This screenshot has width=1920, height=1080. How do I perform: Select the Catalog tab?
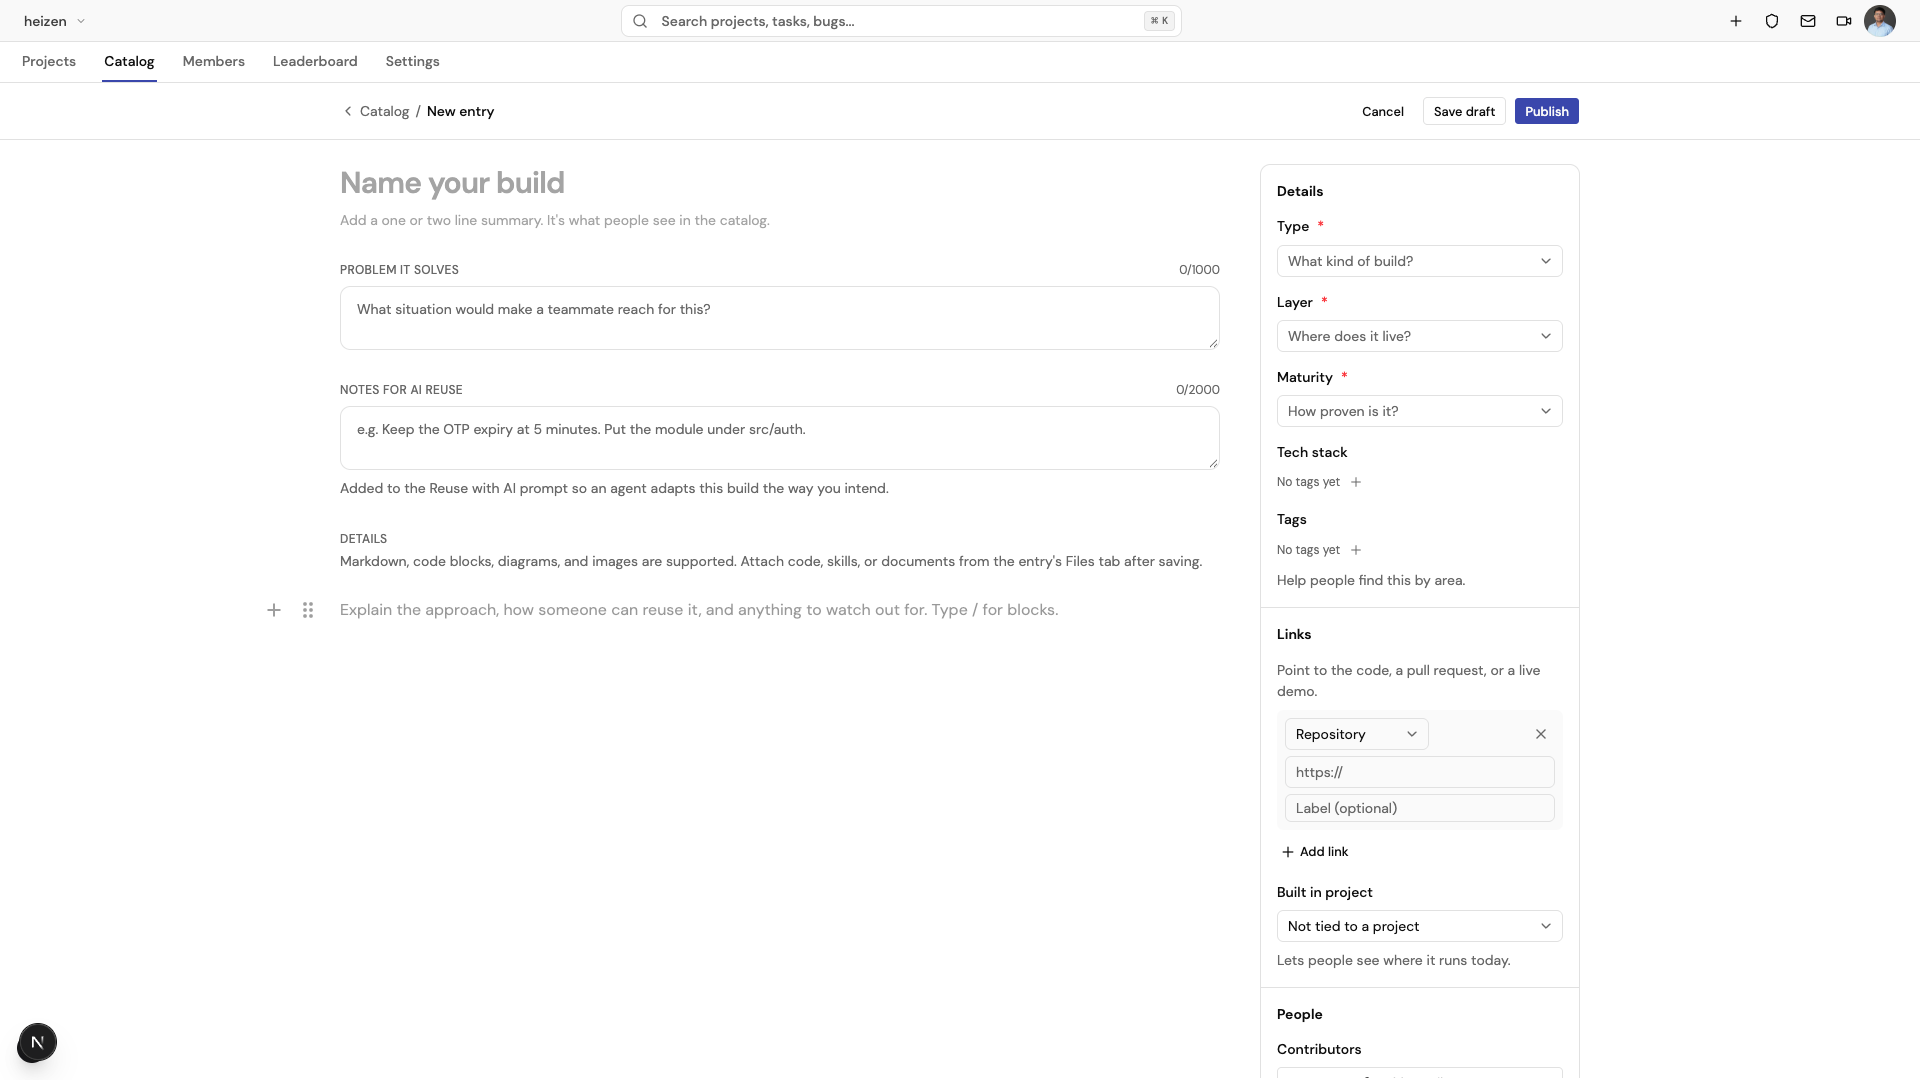click(129, 61)
